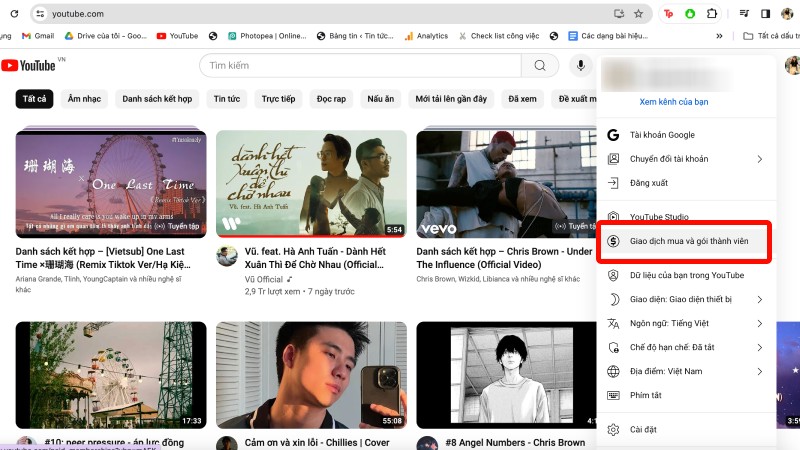Select the Âm nhạc filter chip
800x450 pixels.
(84, 98)
